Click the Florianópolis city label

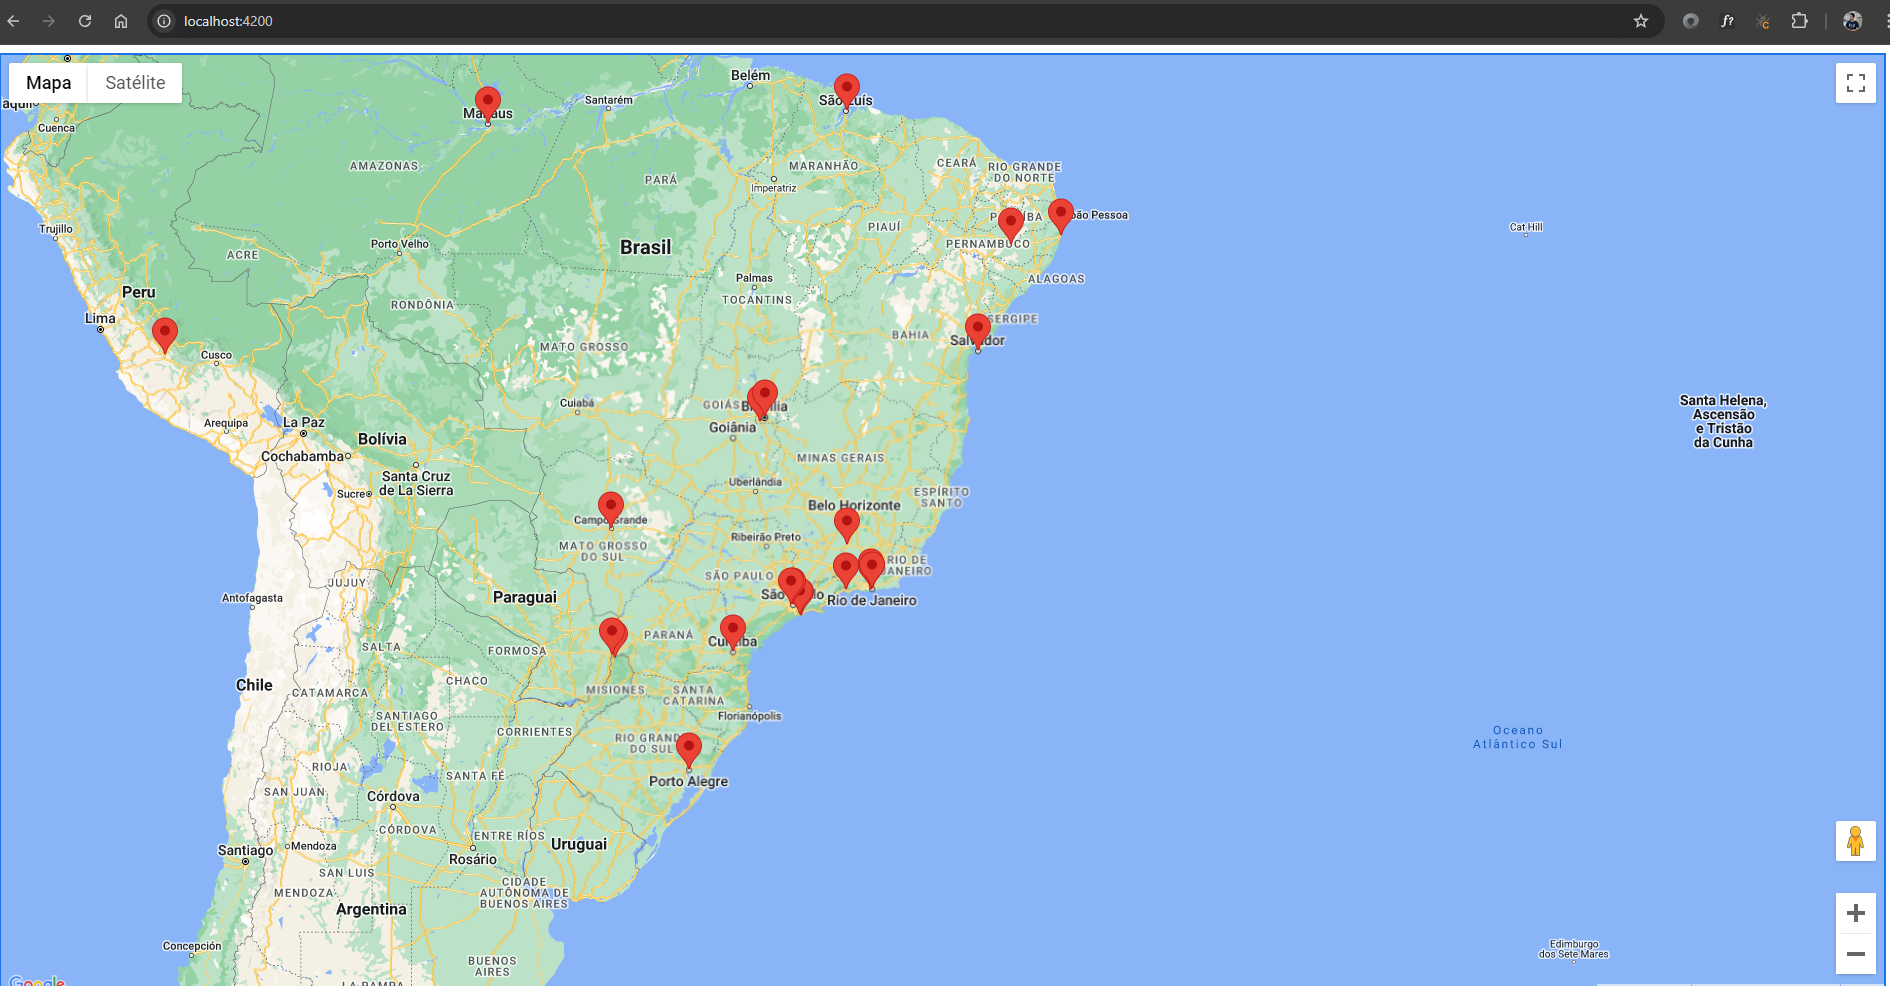click(750, 716)
